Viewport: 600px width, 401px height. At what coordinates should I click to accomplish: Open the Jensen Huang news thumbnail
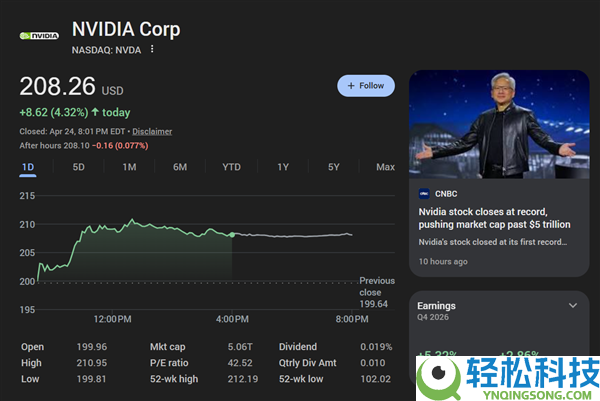pos(499,124)
